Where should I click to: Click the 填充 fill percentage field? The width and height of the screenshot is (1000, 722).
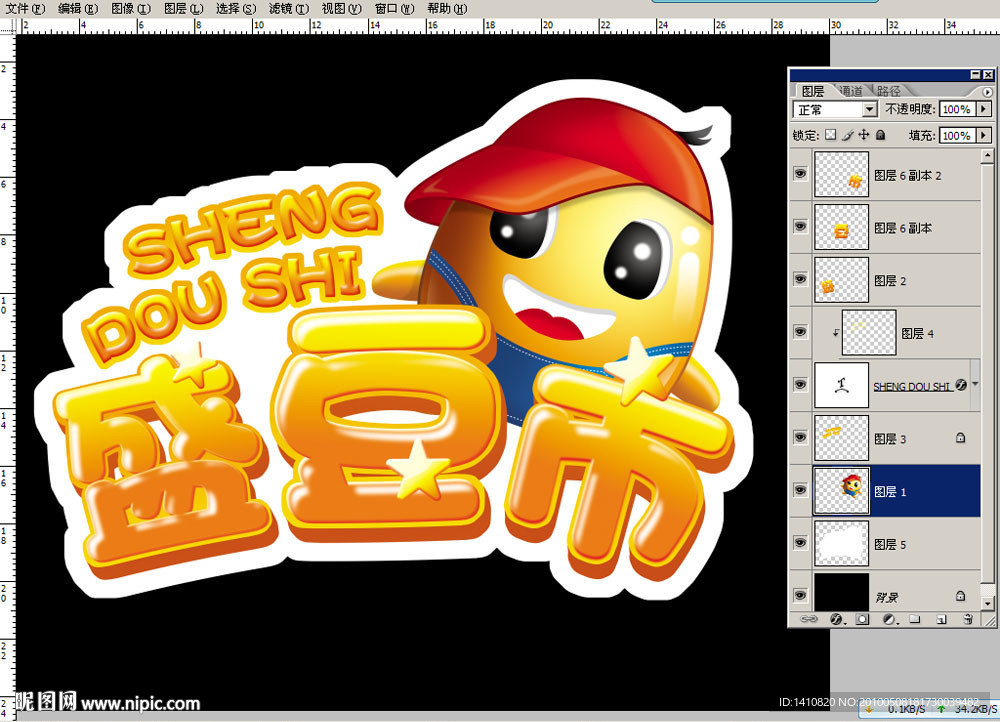point(955,135)
